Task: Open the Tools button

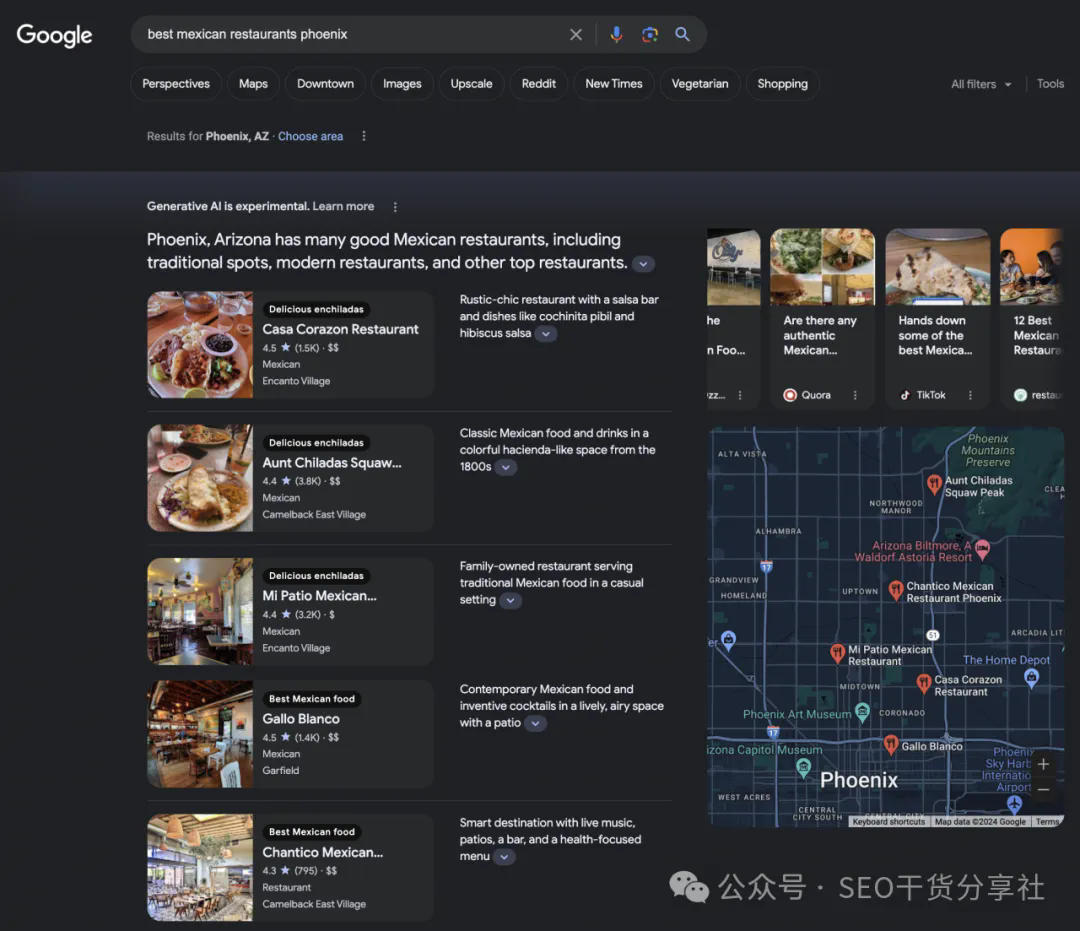Action: [x=1050, y=84]
